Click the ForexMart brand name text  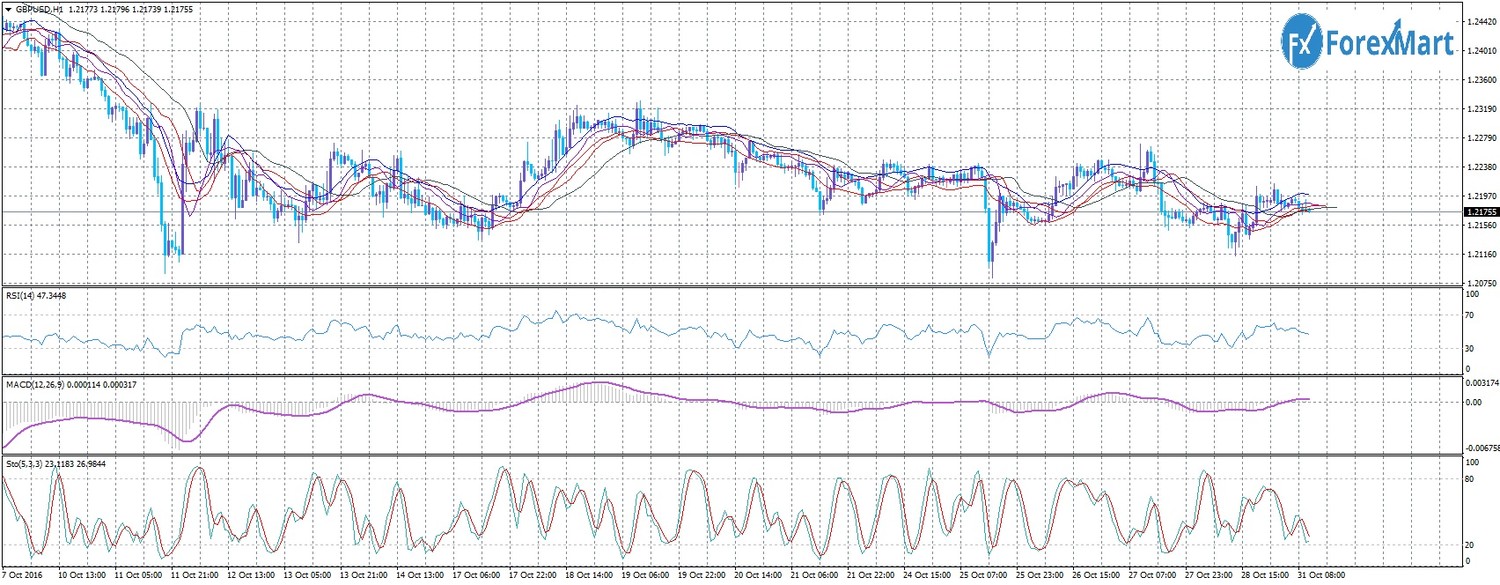pos(1389,43)
